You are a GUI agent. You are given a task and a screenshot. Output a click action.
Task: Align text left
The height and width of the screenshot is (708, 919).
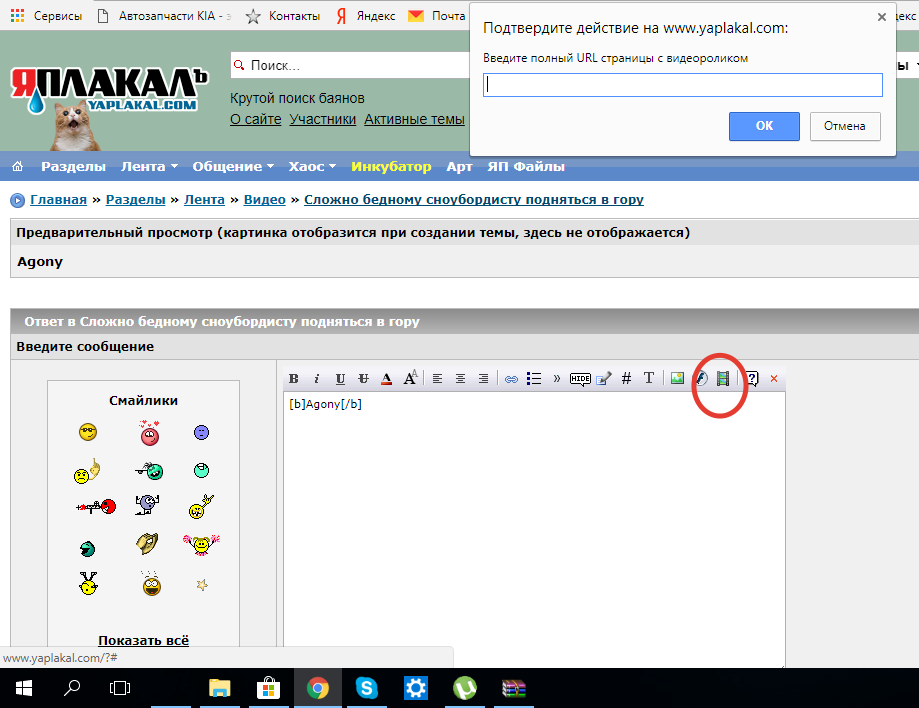tap(437, 379)
